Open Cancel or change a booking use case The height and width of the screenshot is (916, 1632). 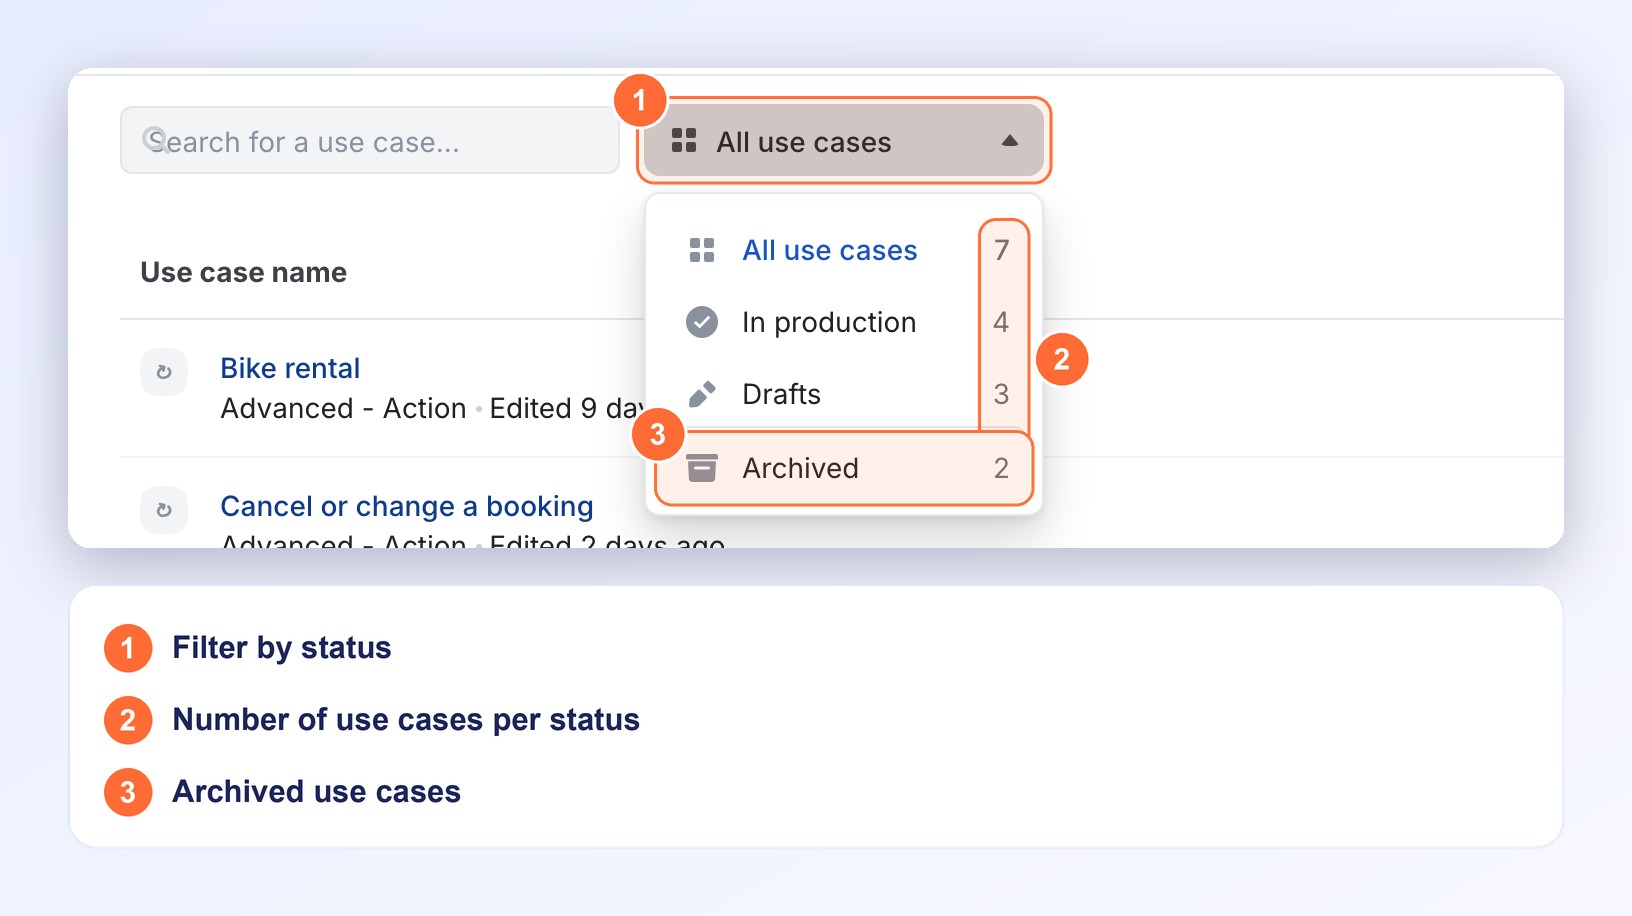407,506
